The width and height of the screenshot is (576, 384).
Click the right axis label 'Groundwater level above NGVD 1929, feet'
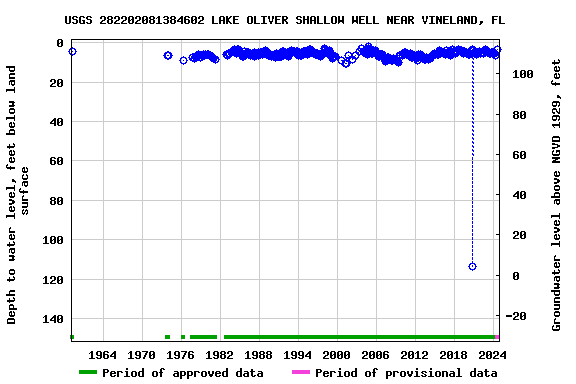pyautogui.click(x=556, y=195)
